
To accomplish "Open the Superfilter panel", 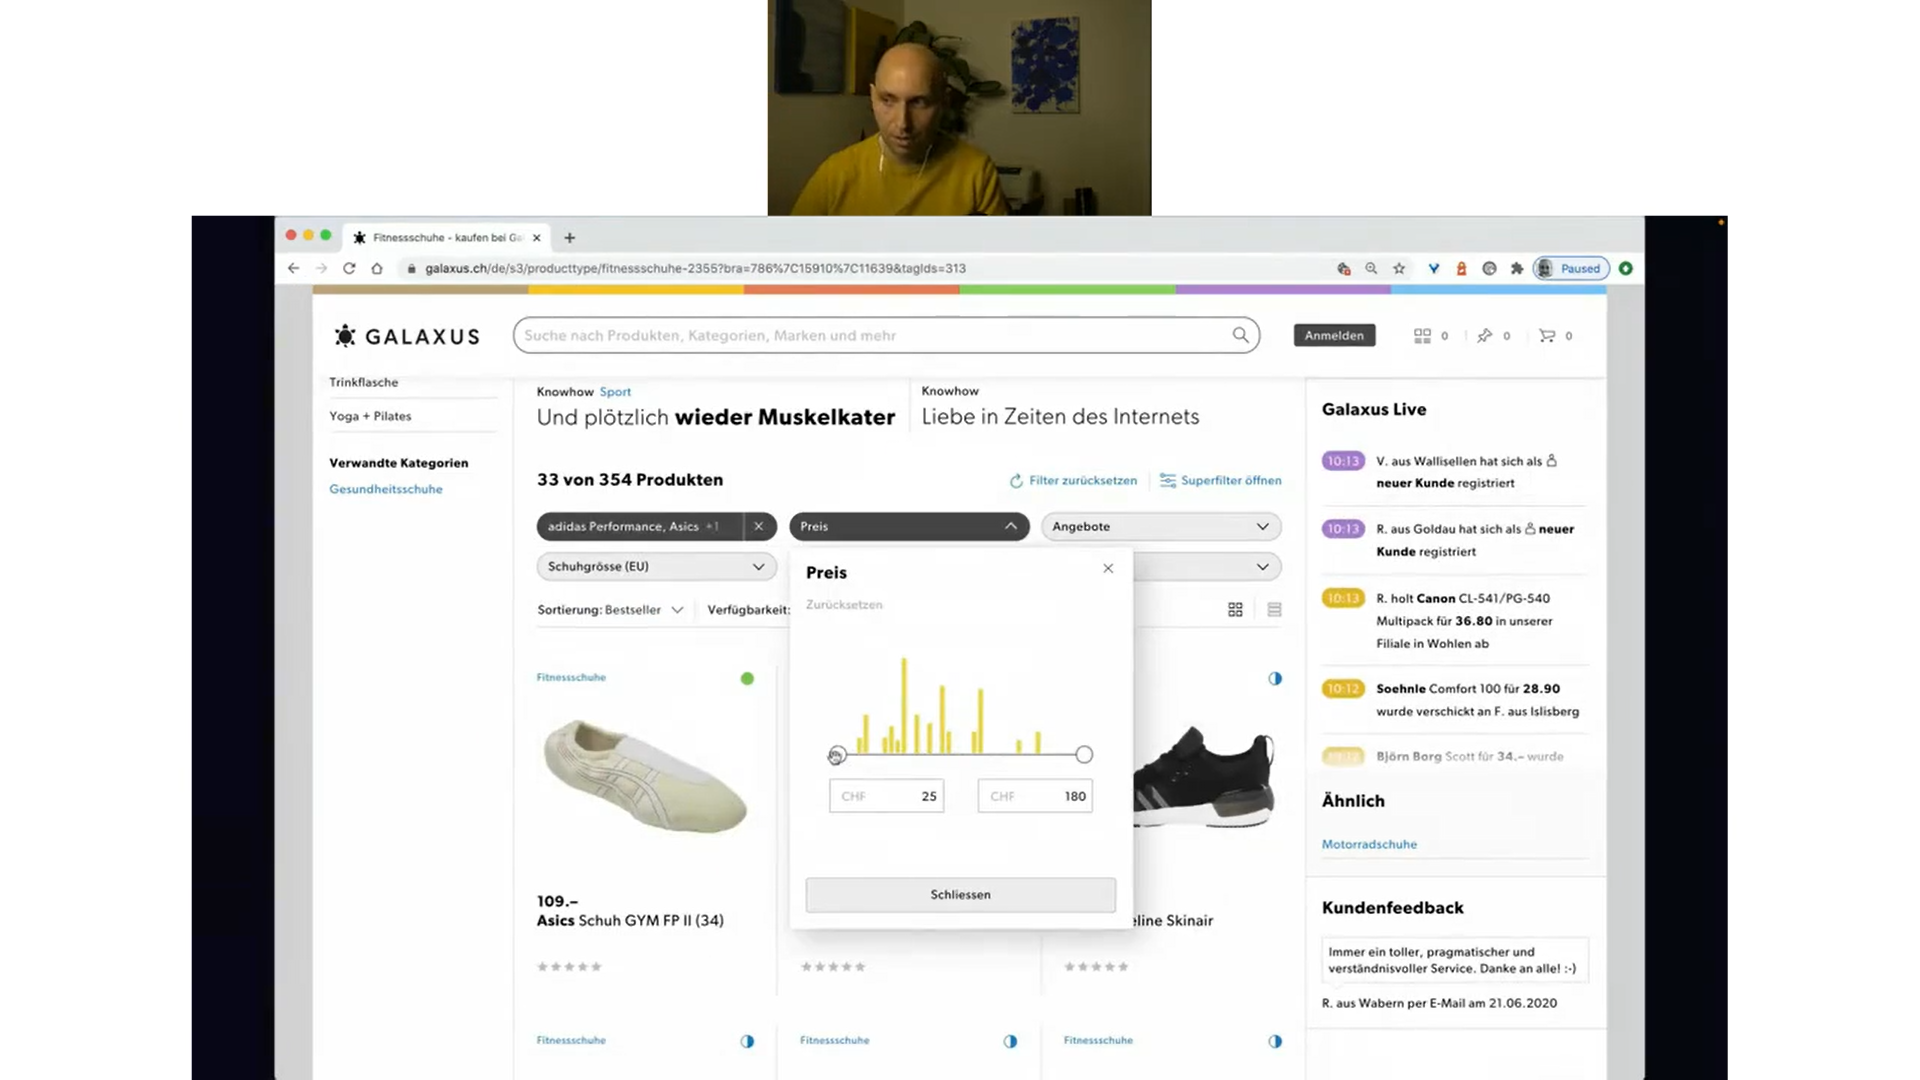I will pyautogui.click(x=1220, y=480).
